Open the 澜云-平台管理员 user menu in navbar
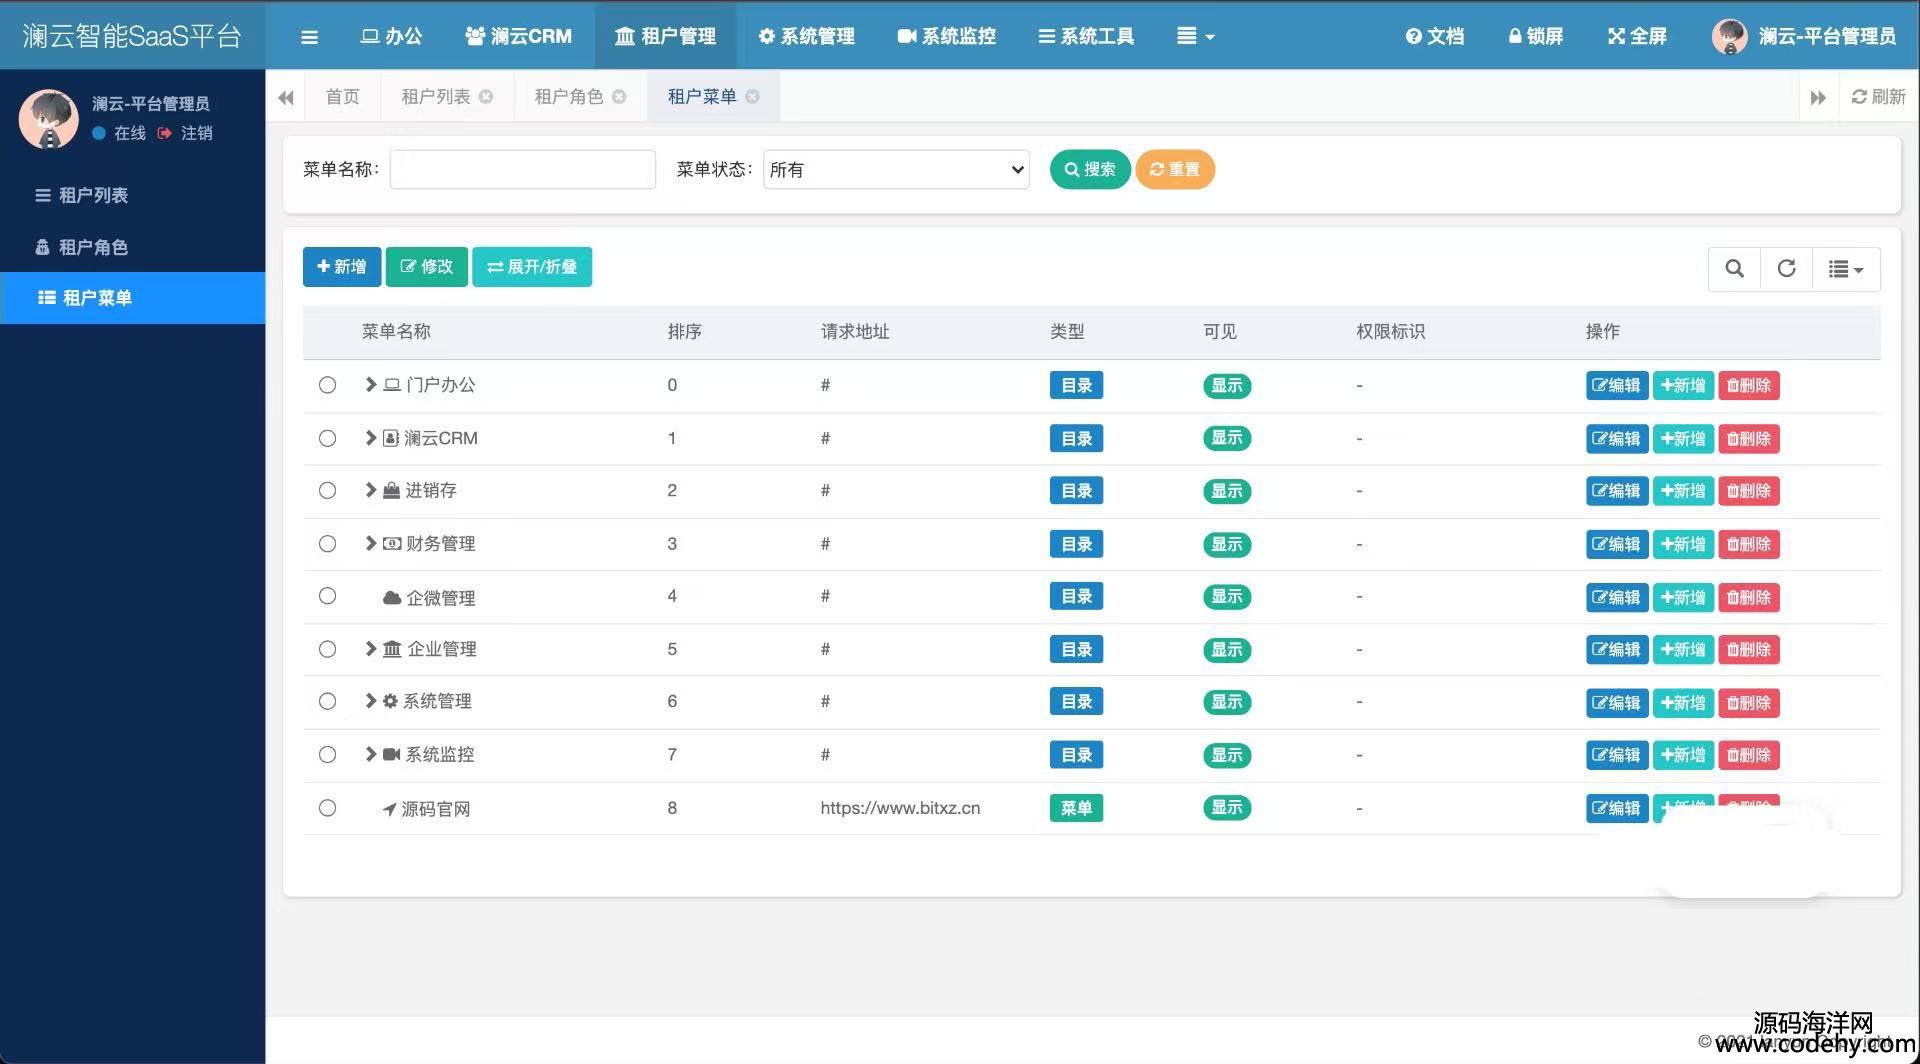Viewport: 1920px width, 1064px height. click(1804, 37)
